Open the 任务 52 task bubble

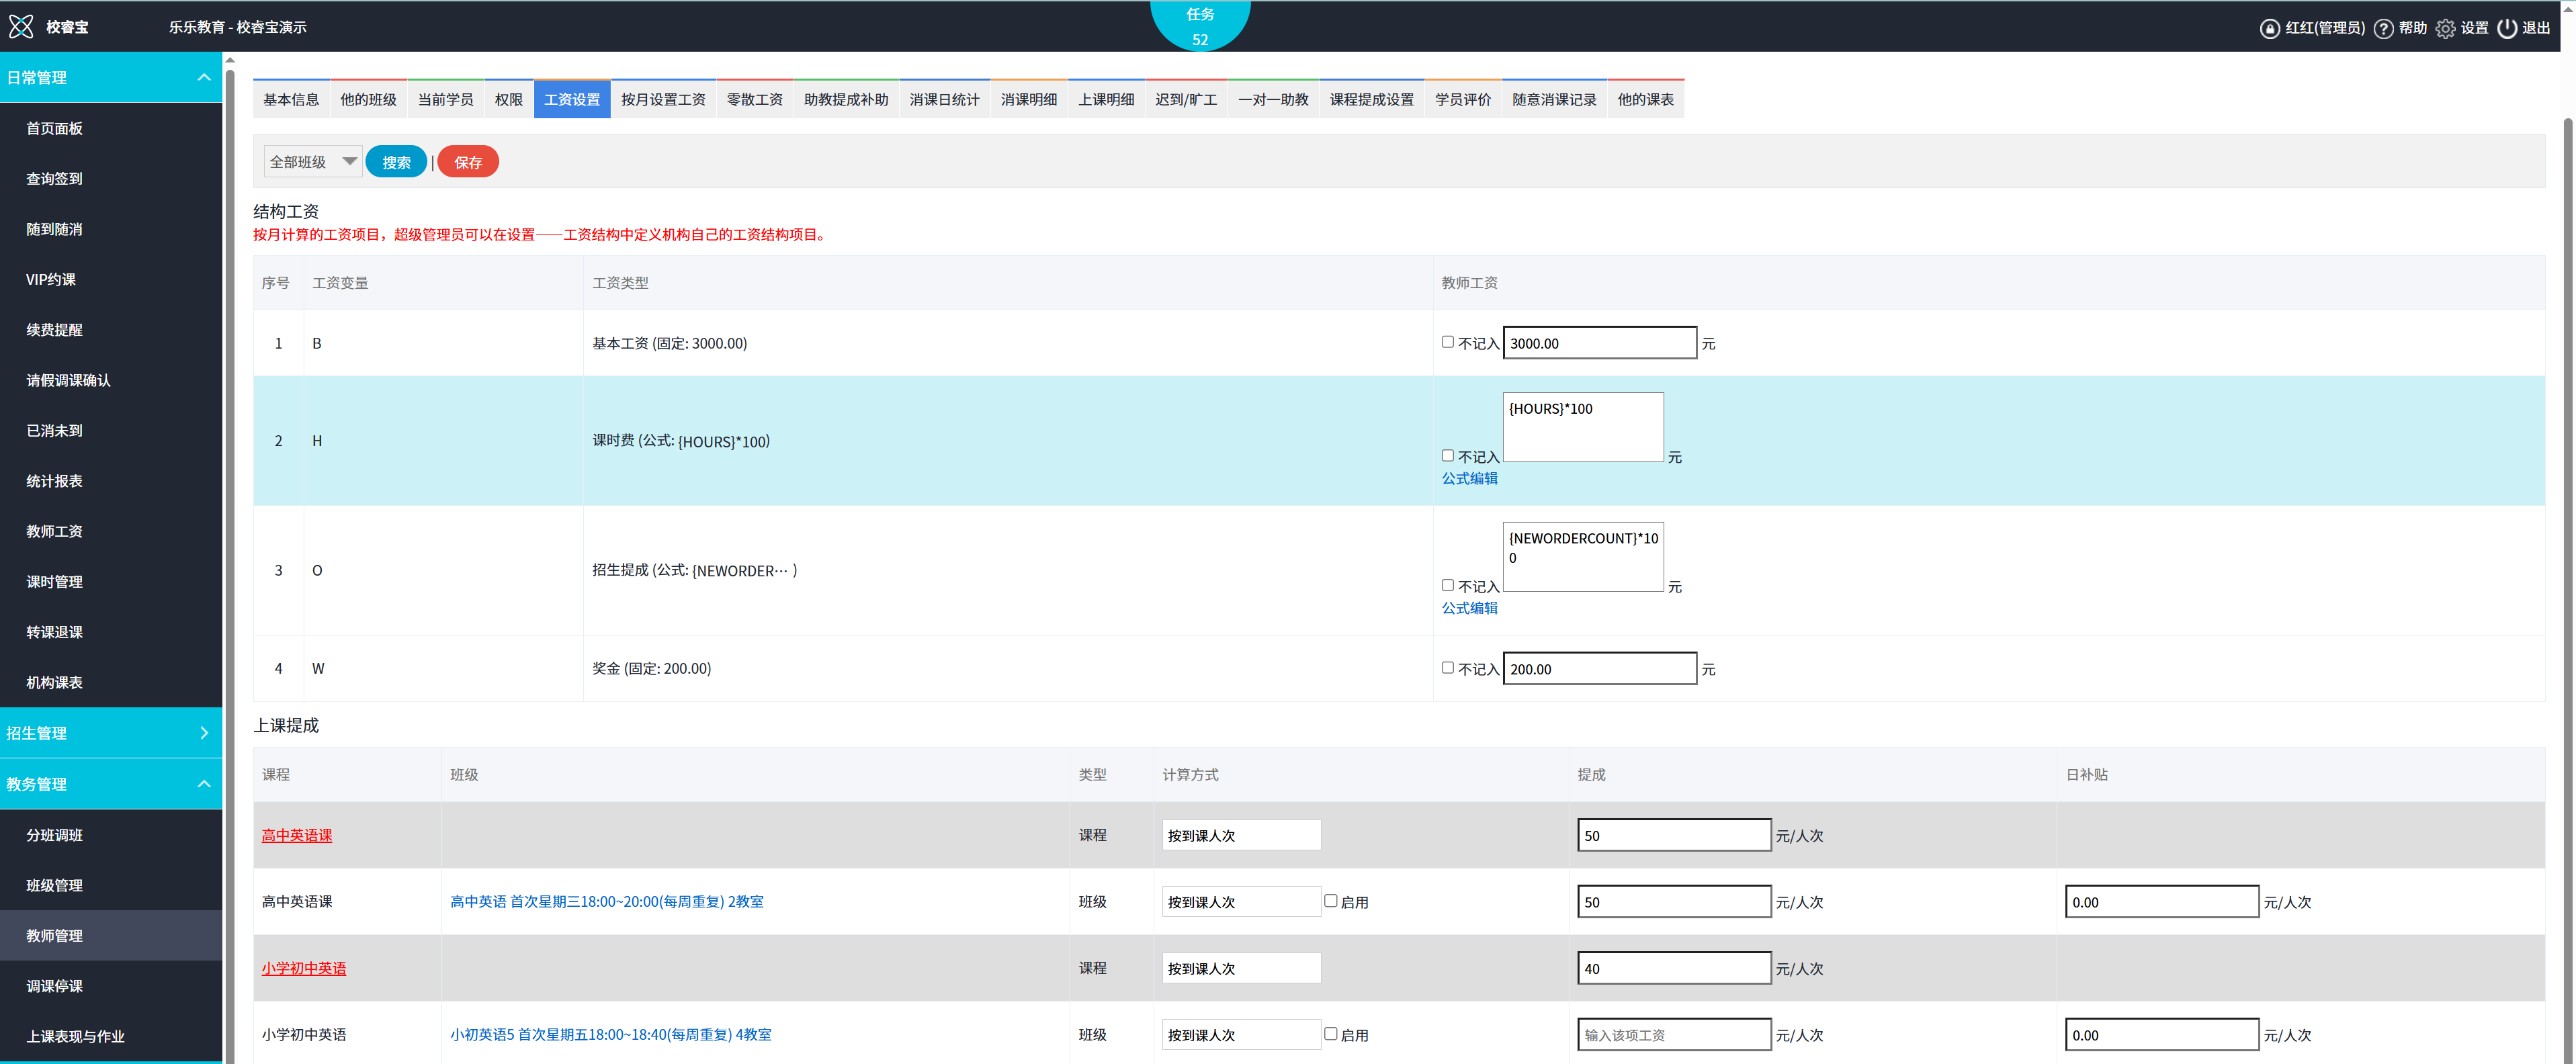[1199, 26]
